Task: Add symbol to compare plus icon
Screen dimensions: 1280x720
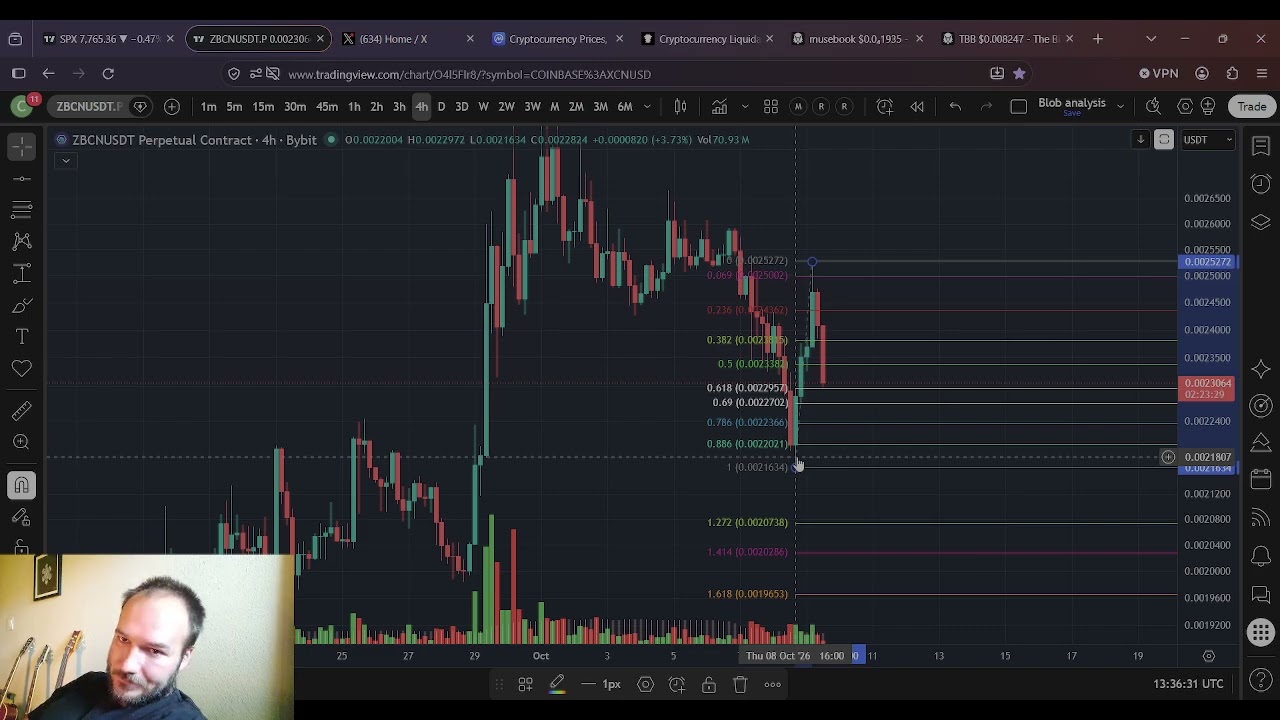Action: (x=172, y=106)
